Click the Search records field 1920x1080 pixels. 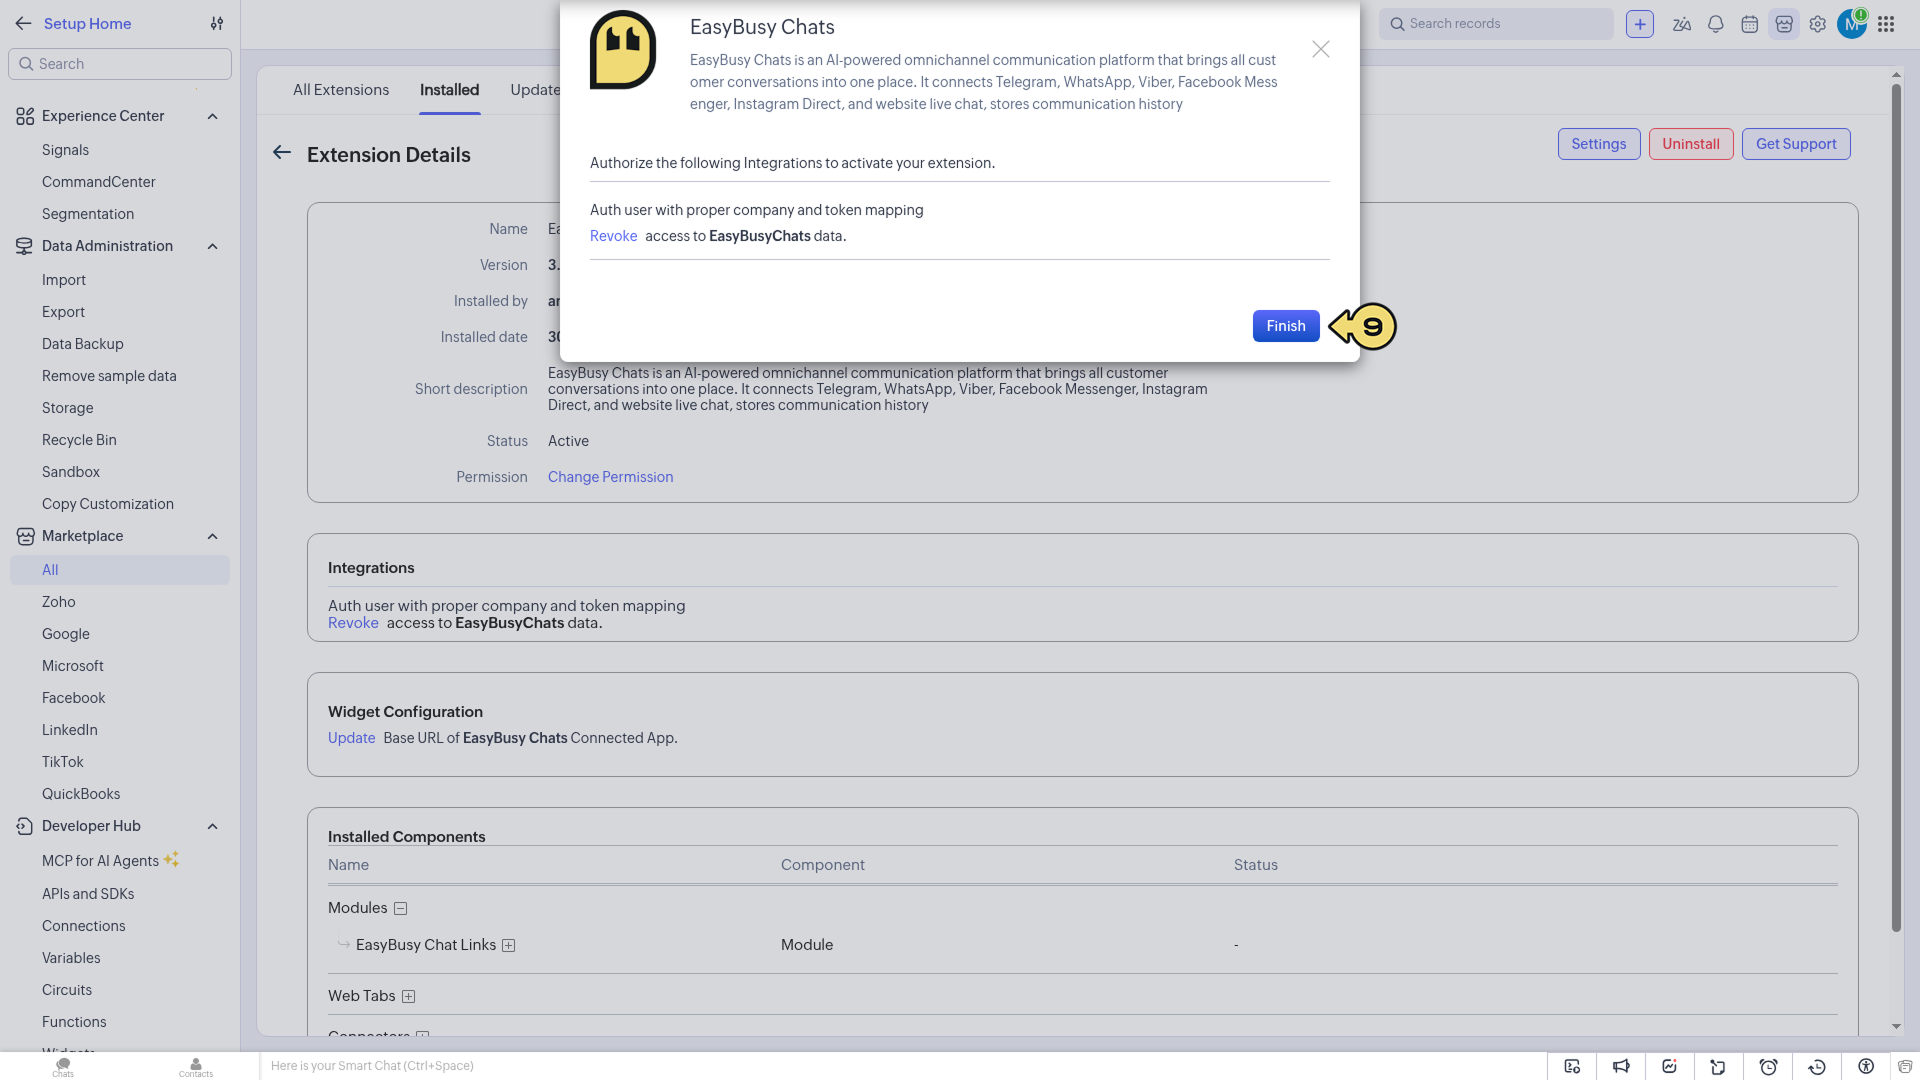[1496, 24]
